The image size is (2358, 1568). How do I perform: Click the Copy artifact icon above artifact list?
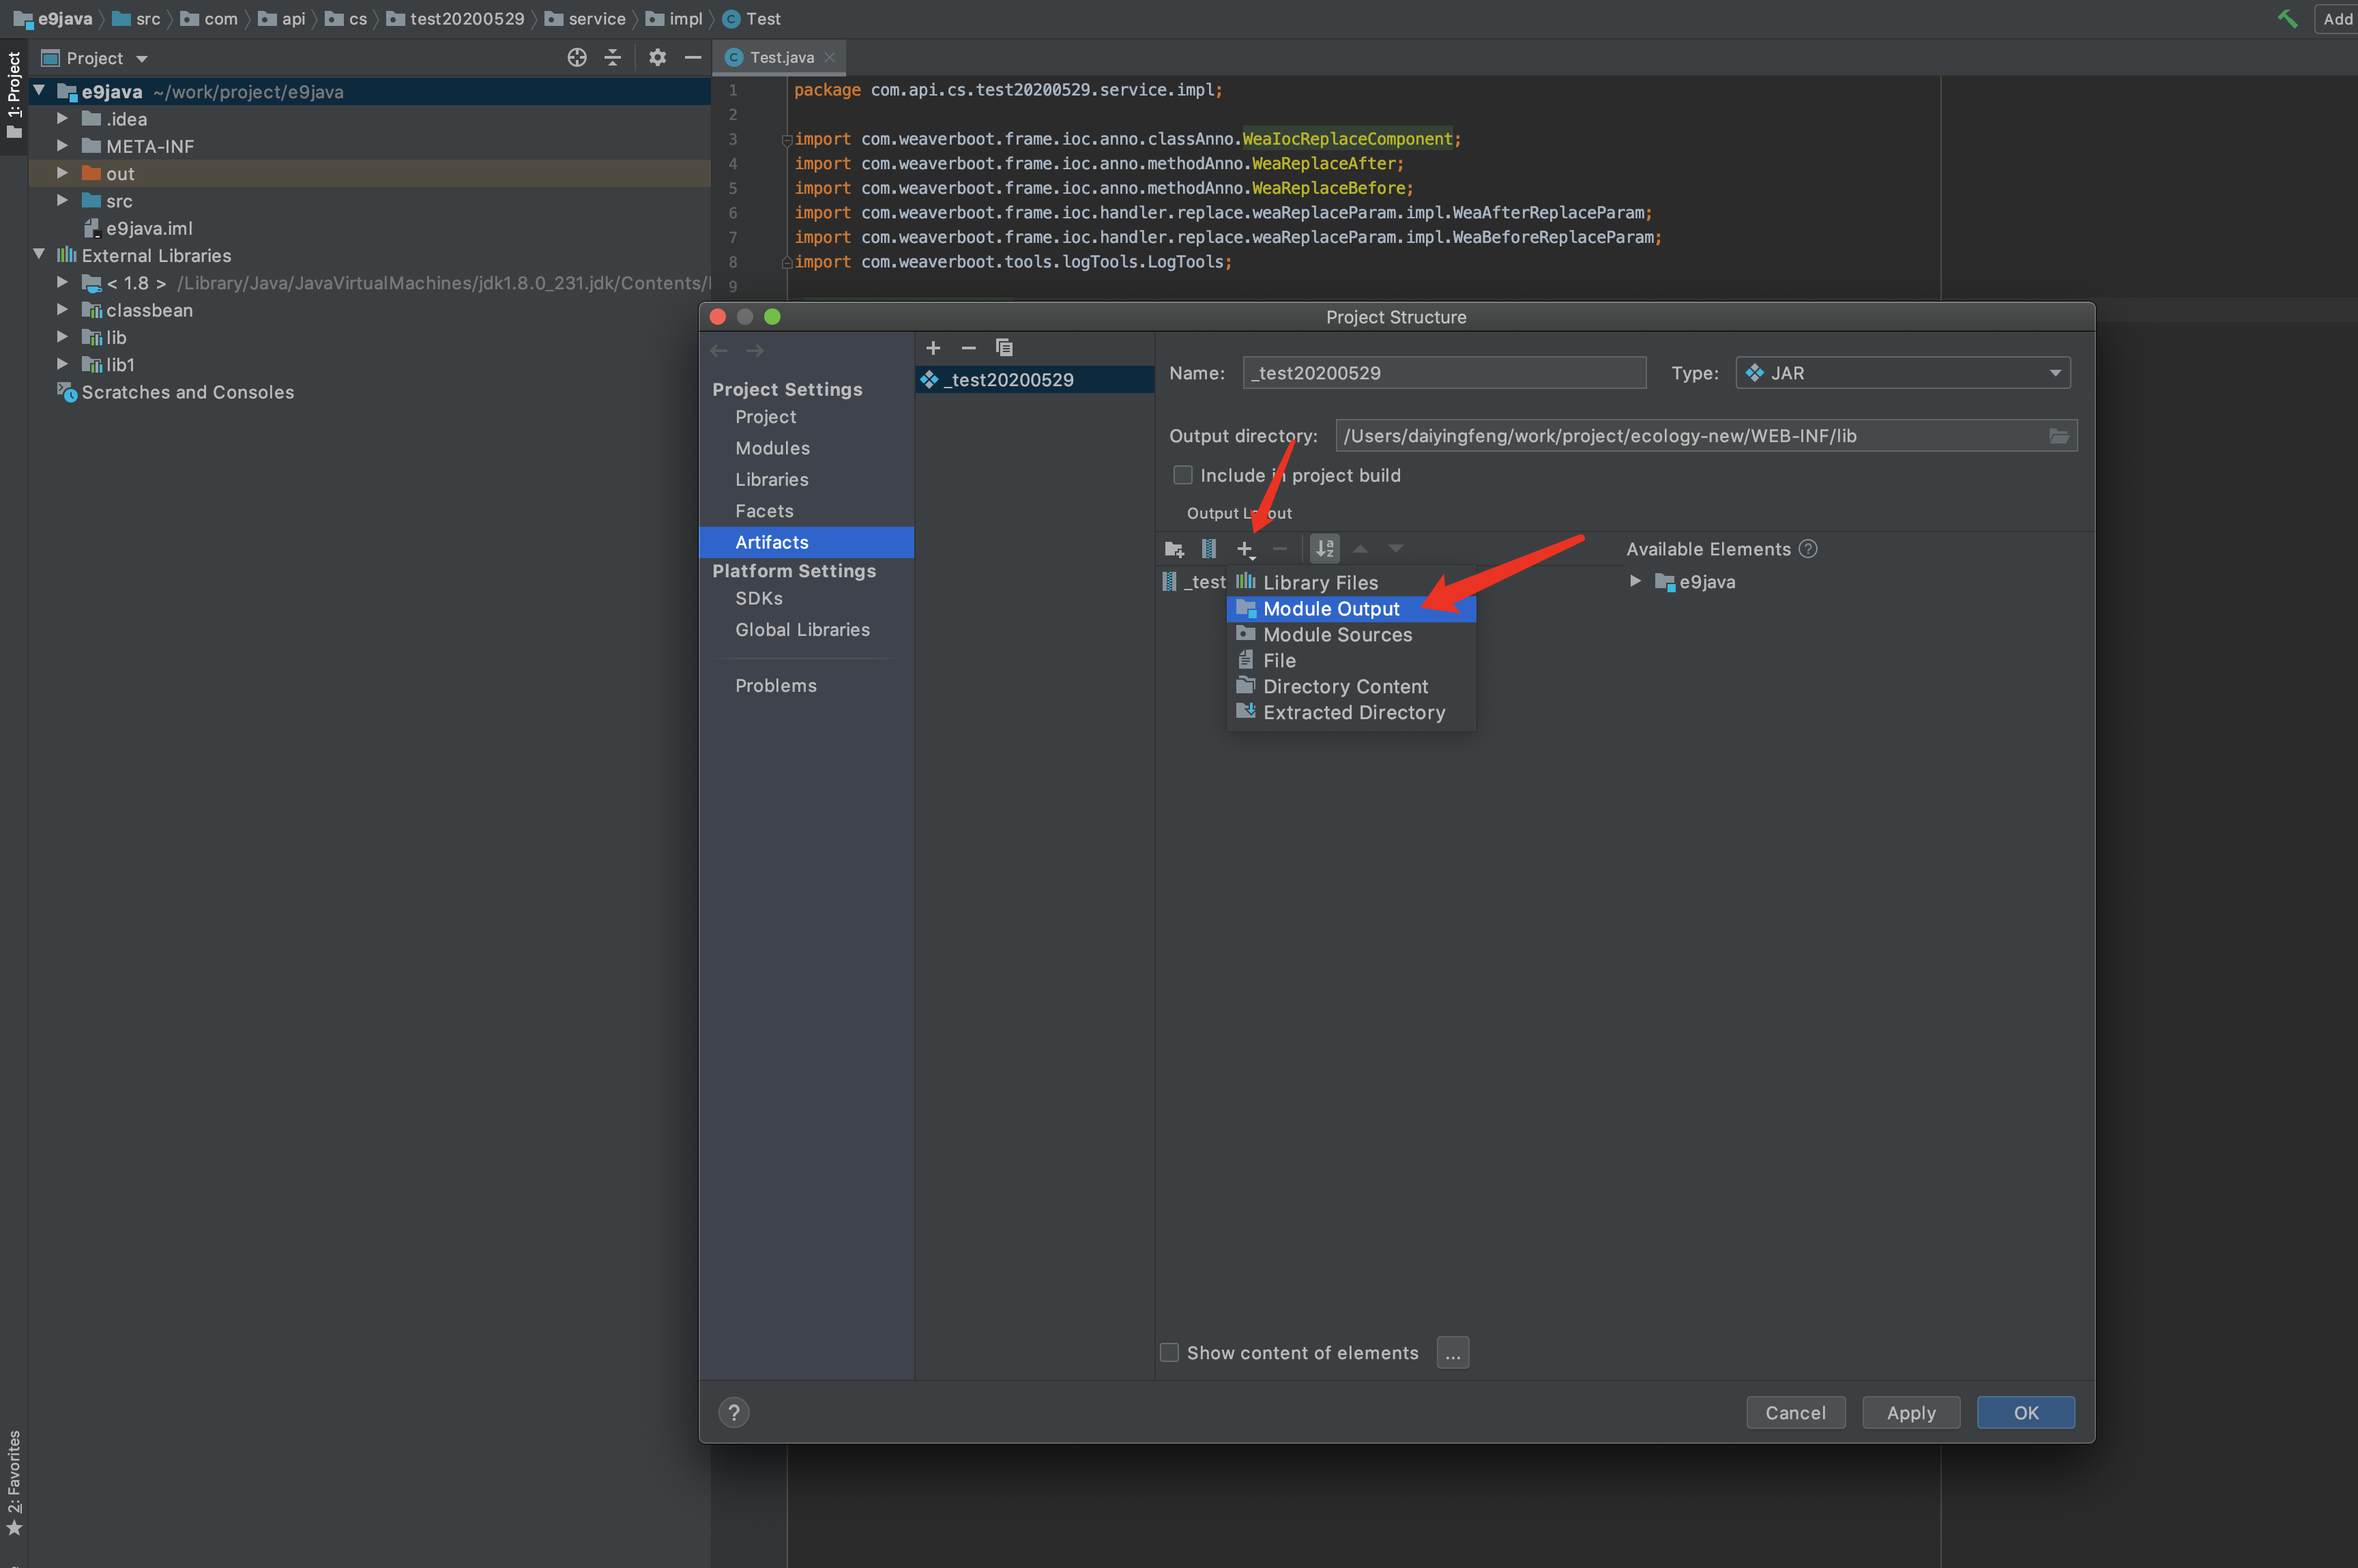pos(1004,348)
